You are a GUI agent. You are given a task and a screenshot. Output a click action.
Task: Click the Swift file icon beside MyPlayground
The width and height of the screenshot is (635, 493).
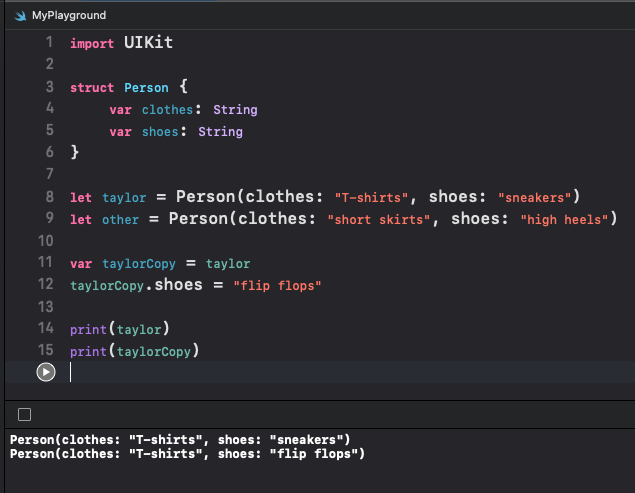coord(20,16)
